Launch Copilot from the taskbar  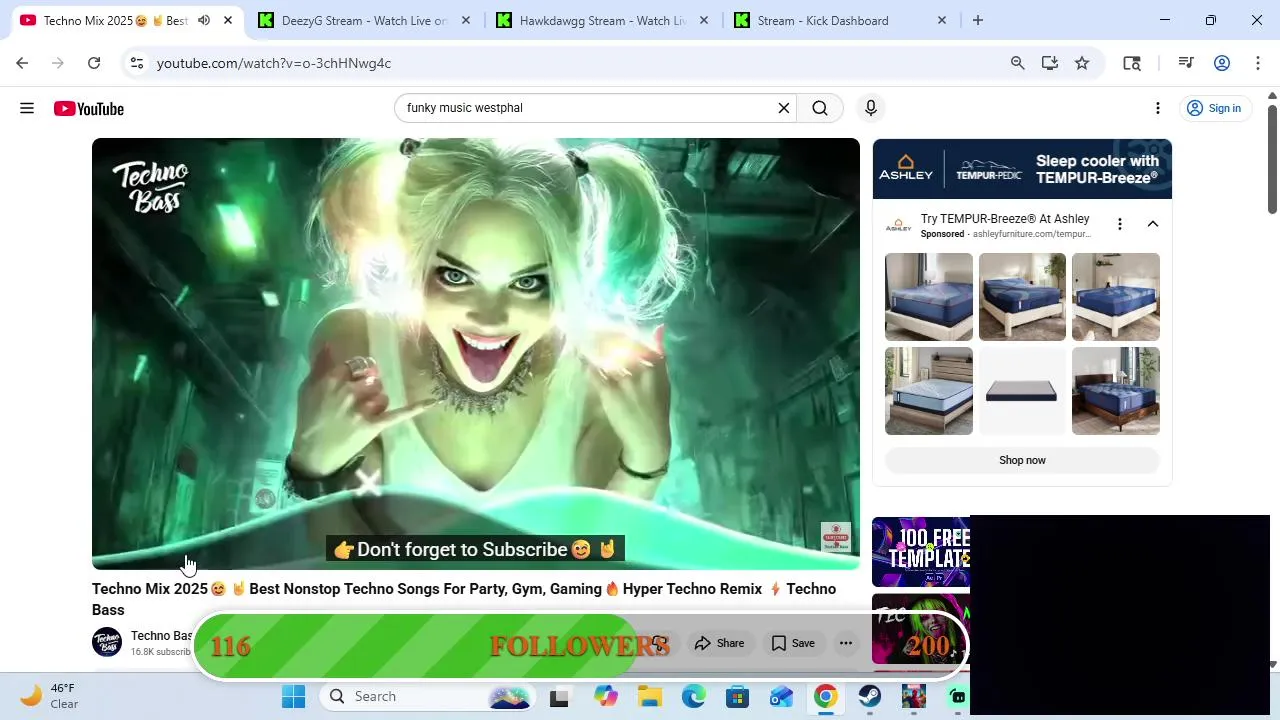tap(605, 696)
